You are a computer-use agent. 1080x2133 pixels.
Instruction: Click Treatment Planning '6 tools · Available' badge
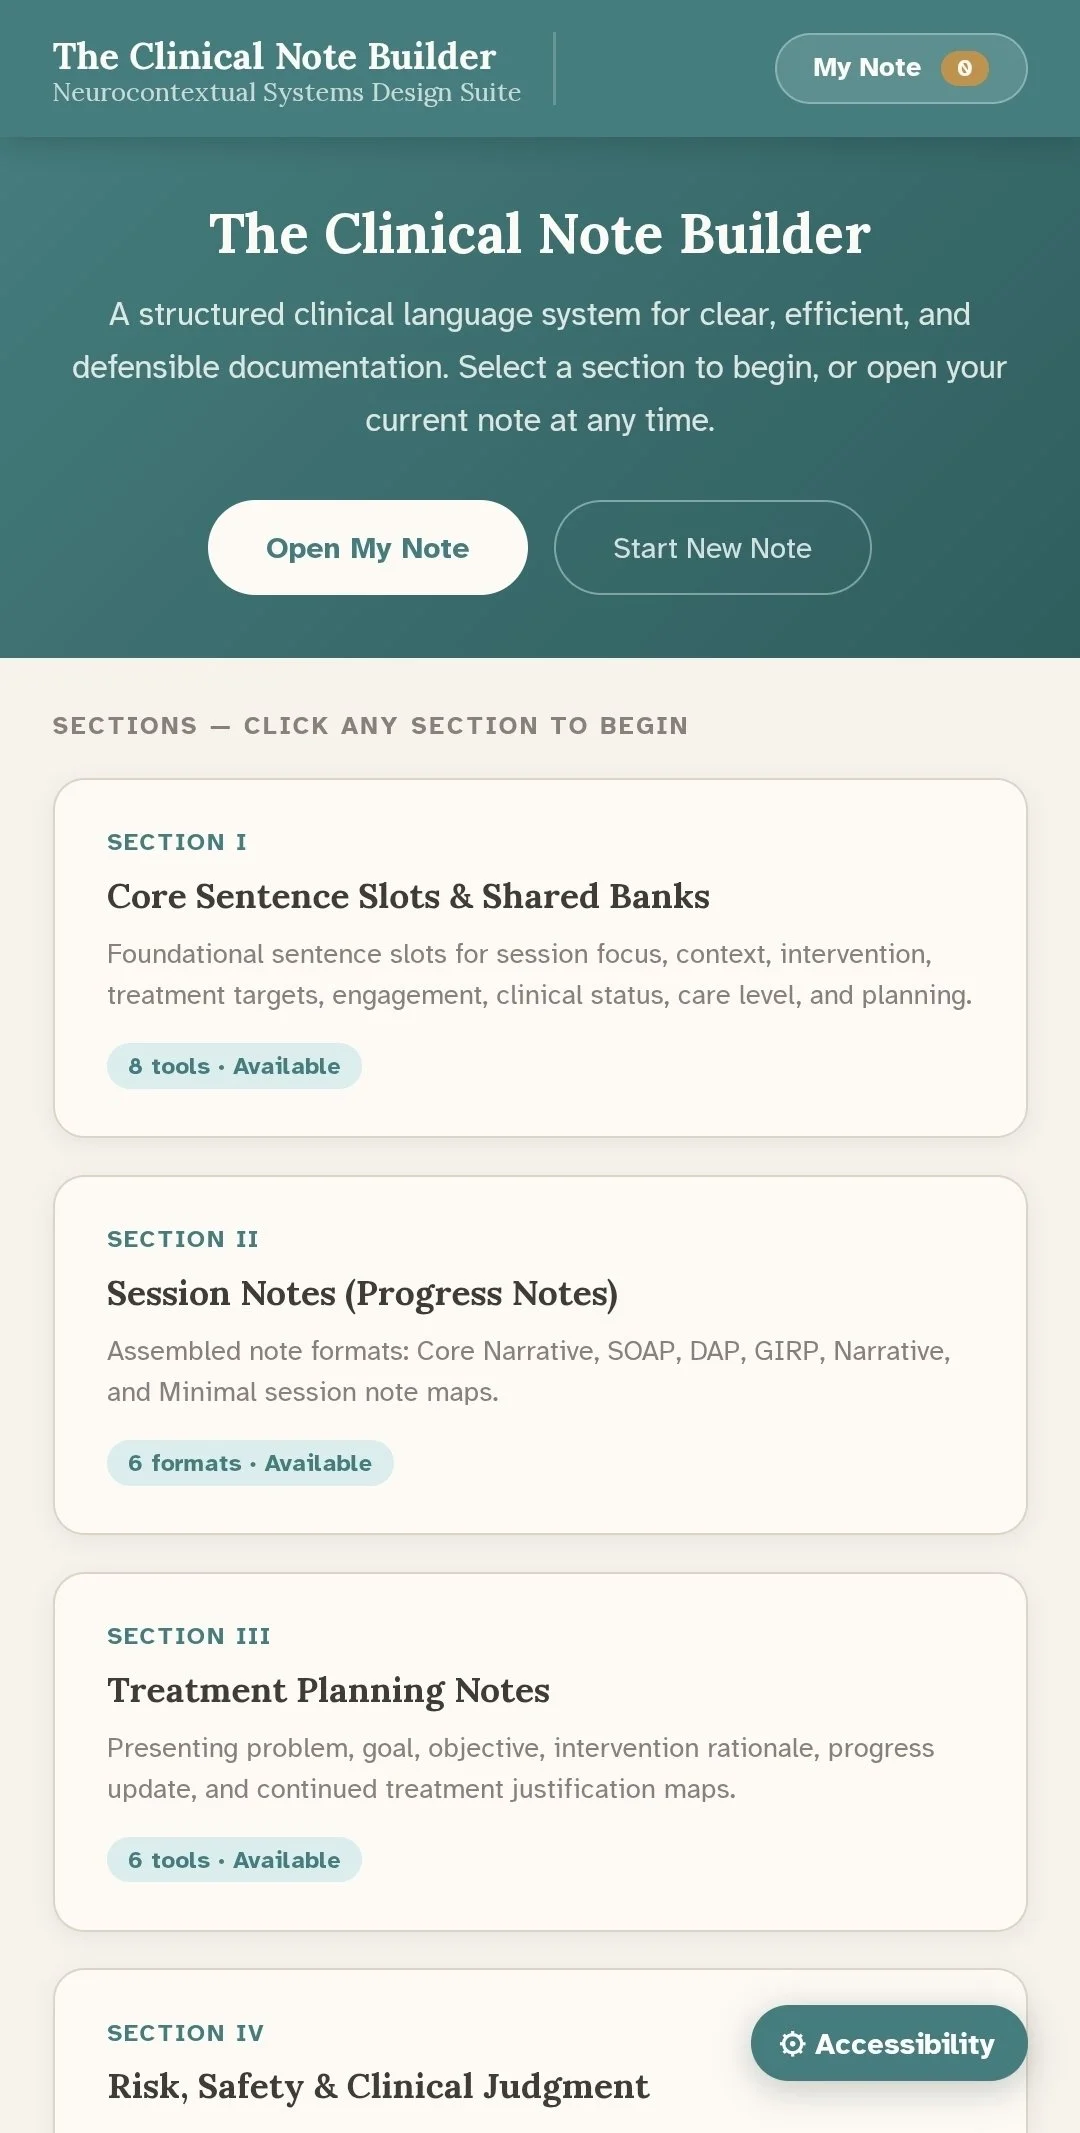point(234,1861)
